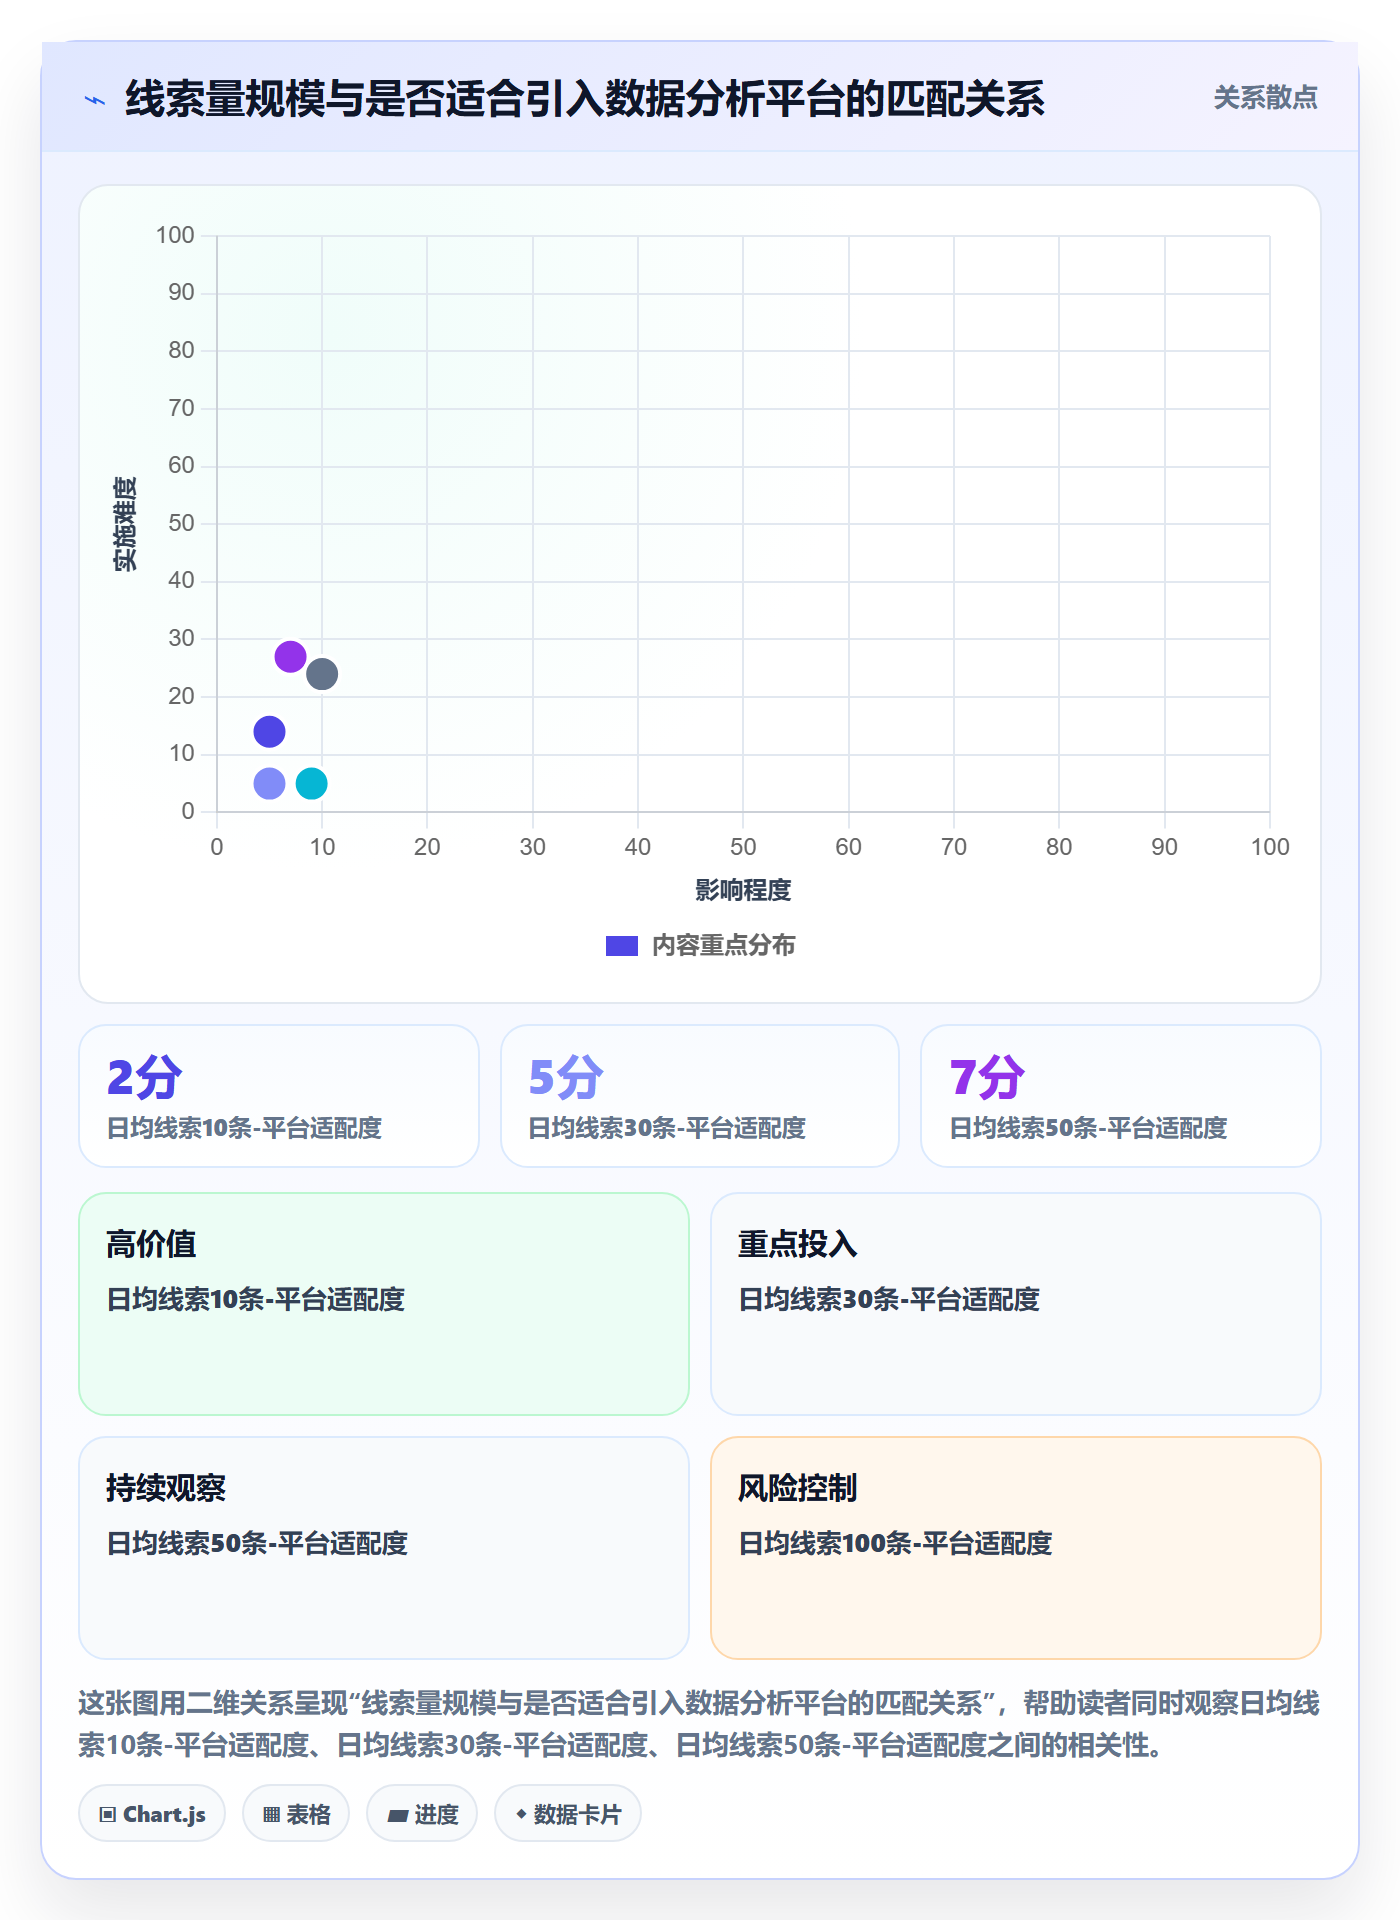
Task: Select the gray scatter point at x=10
Action: (322, 674)
